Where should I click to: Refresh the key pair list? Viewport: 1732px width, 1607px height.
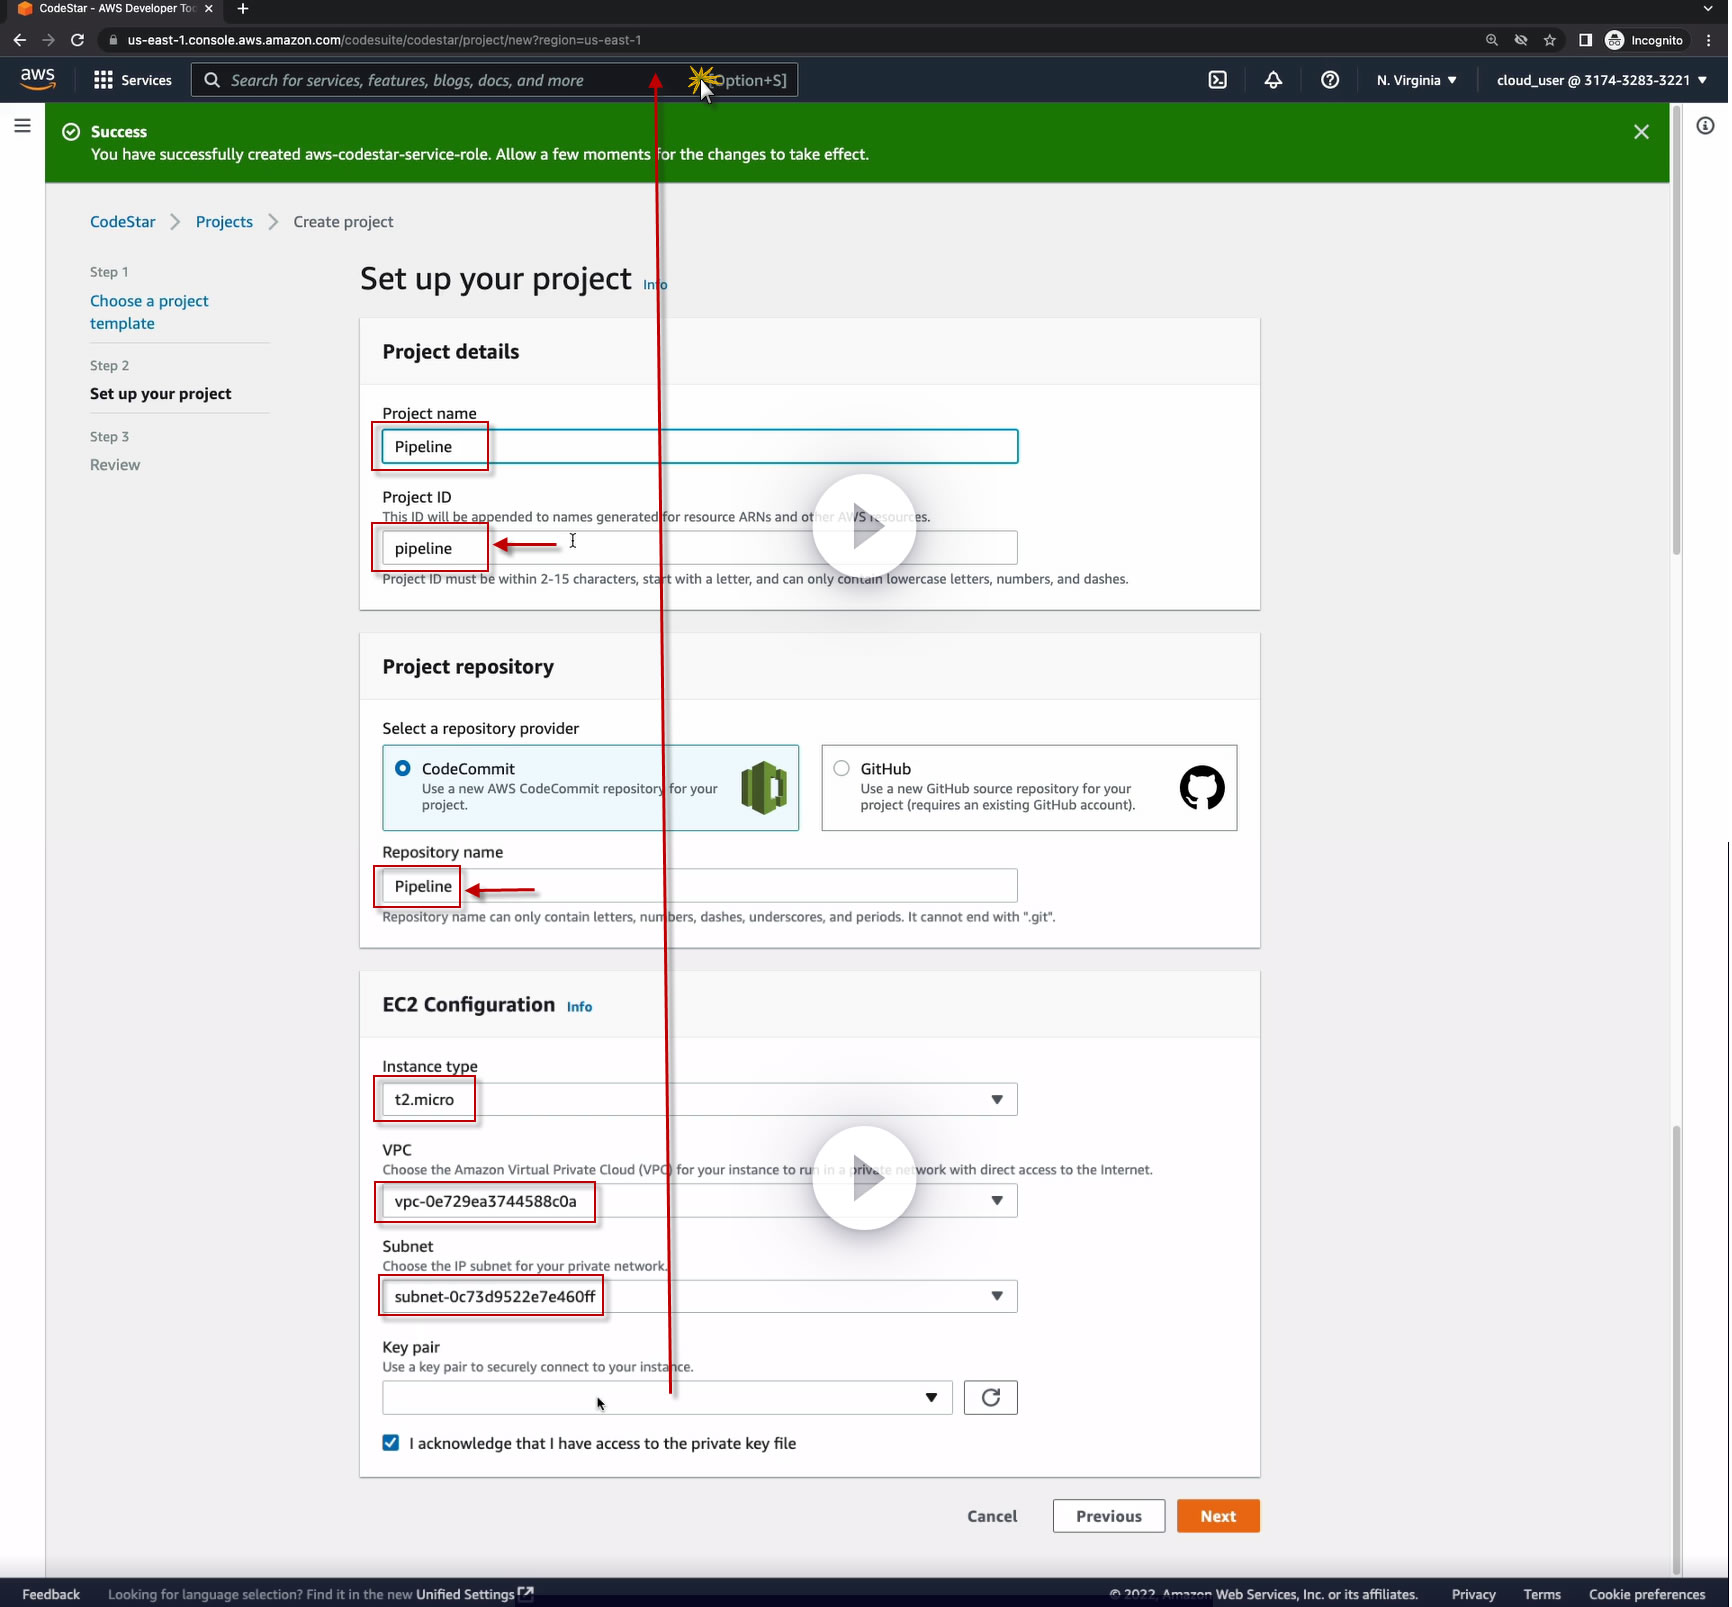coord(990,1397)
